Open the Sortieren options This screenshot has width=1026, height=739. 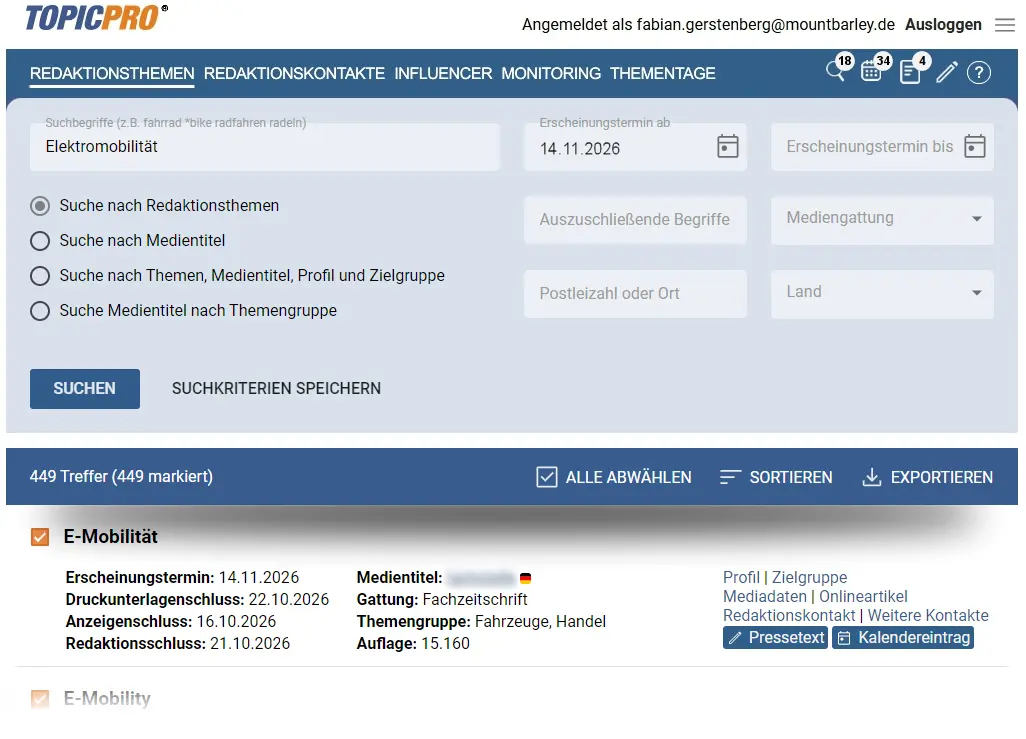(776, 477)
